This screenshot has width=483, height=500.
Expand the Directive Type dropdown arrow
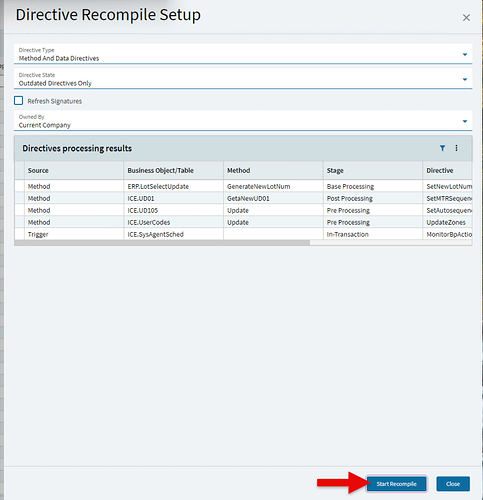(x=465, y=54)
